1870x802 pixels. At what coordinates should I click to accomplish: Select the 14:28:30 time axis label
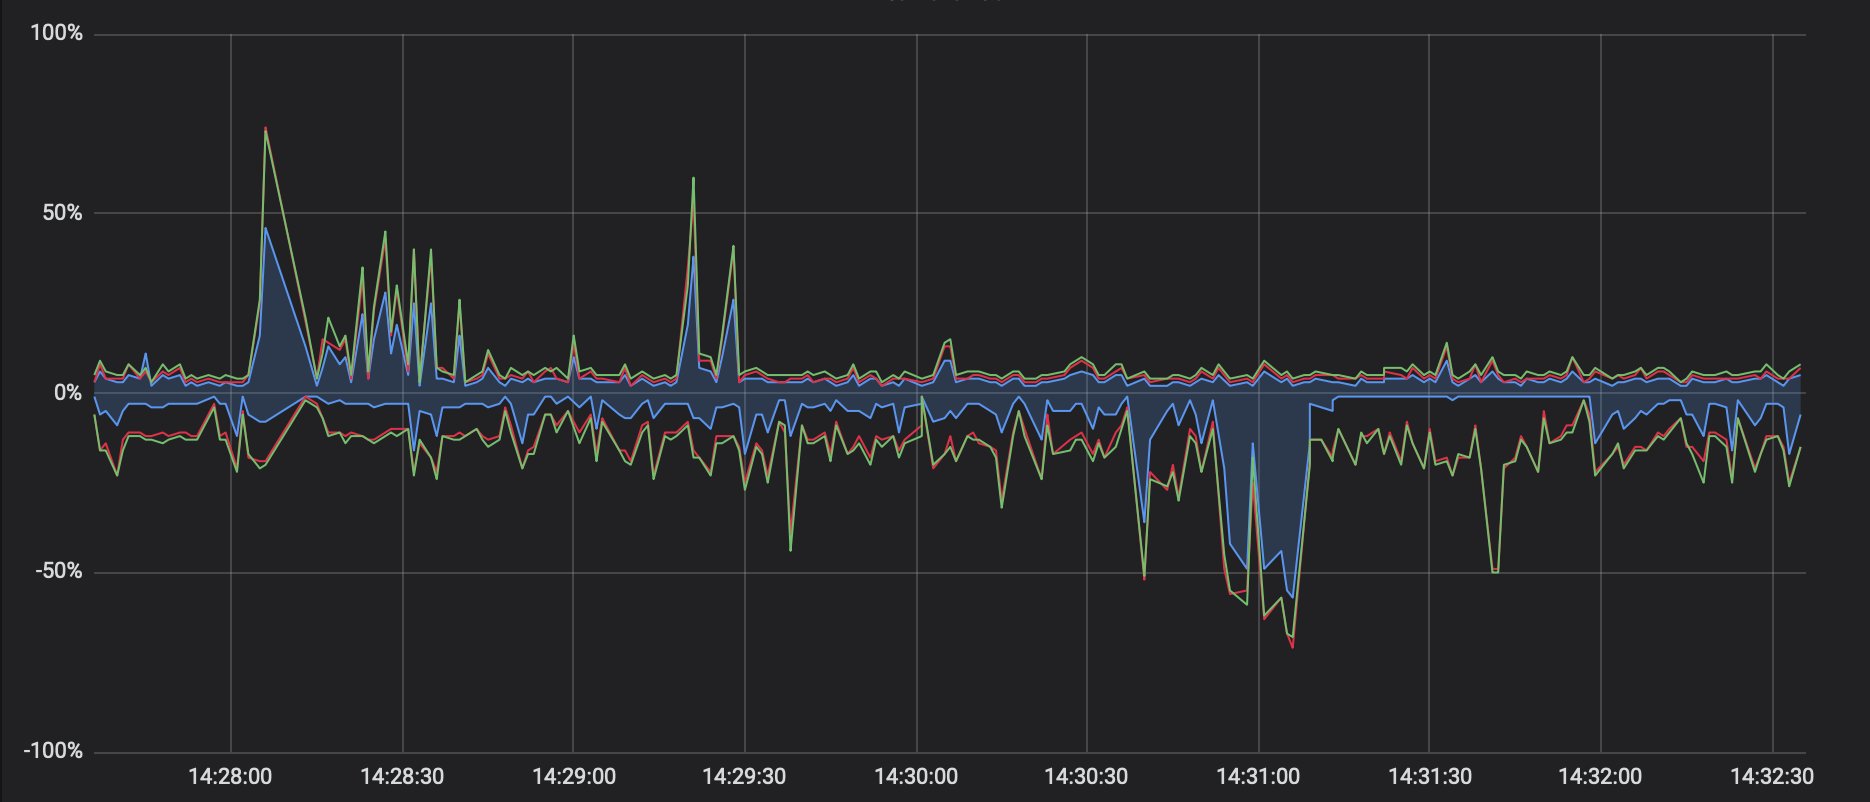(402, 776)
